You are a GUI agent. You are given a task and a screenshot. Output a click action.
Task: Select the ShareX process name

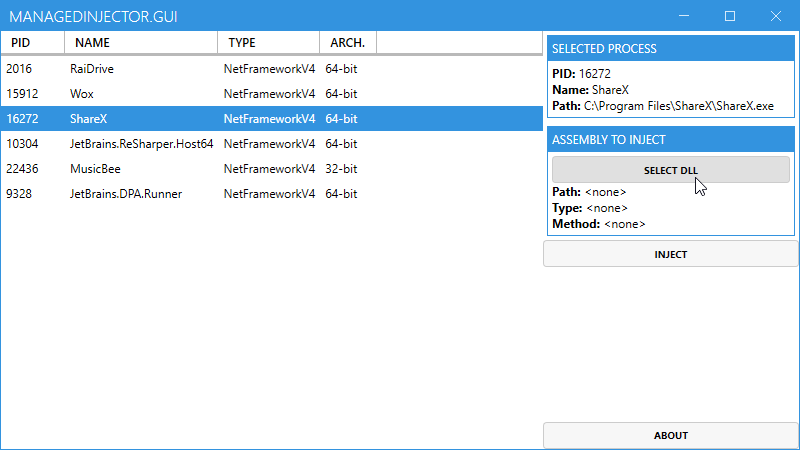click(89, 119)
